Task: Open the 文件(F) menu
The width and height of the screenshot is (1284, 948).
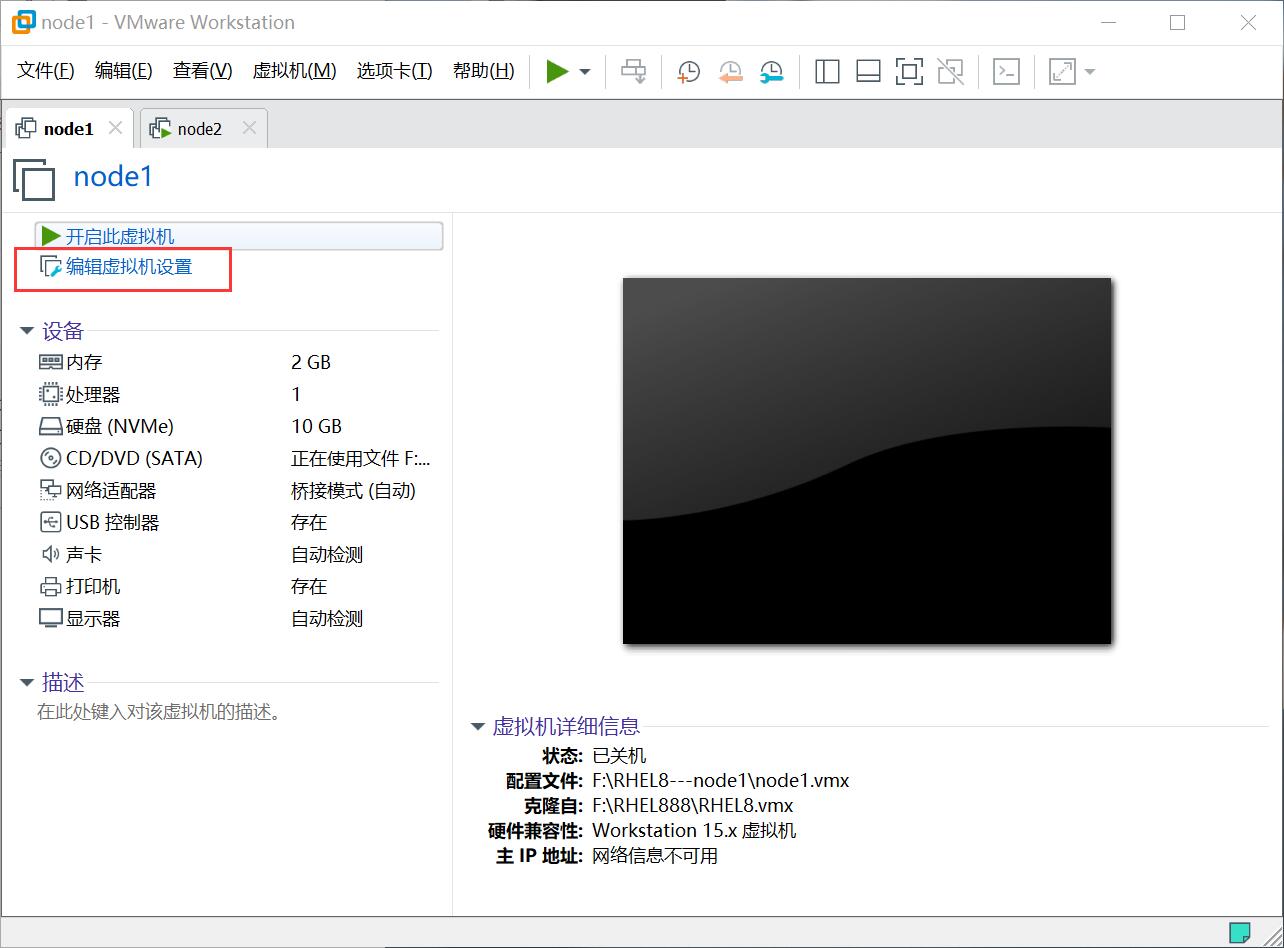Action: pyautogui.click(x=46, y=71)
